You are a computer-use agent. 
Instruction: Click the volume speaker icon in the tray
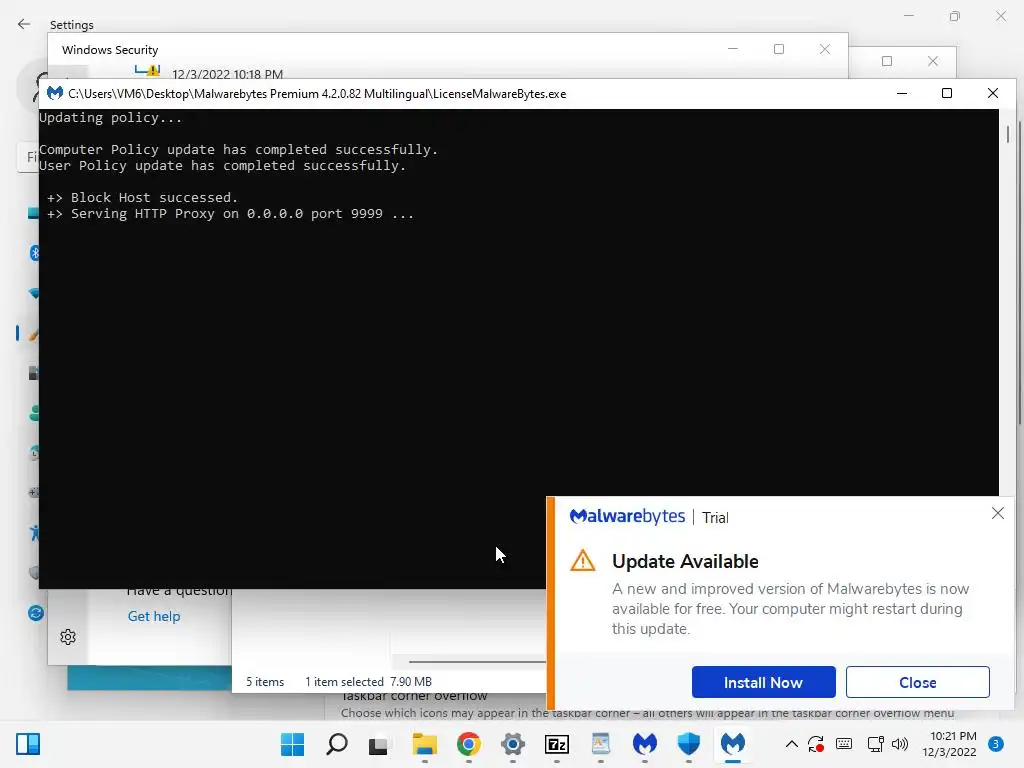pyautogui.click(x=900, y=744)
